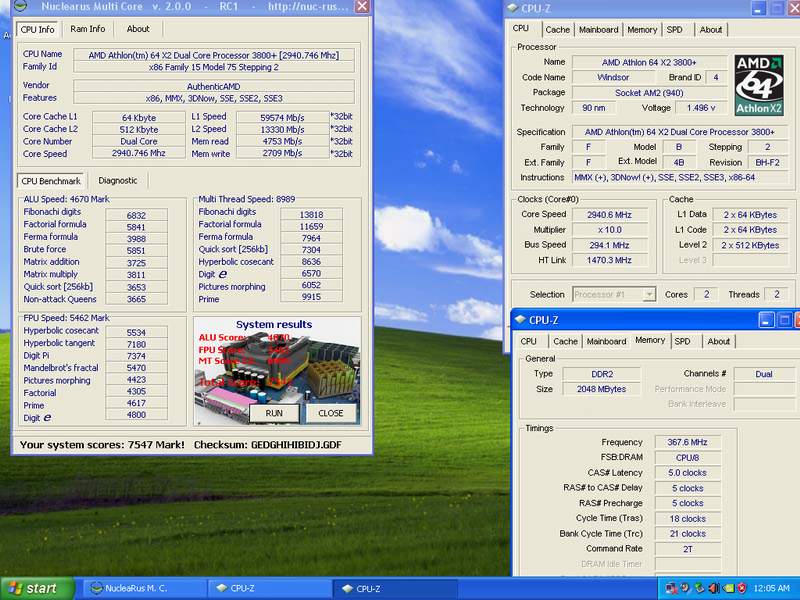Image resolution: width=800 pixels, height=600 pixels.
Task: Click the L1 Speed 59574 Mb/s value
Action: 282,117
